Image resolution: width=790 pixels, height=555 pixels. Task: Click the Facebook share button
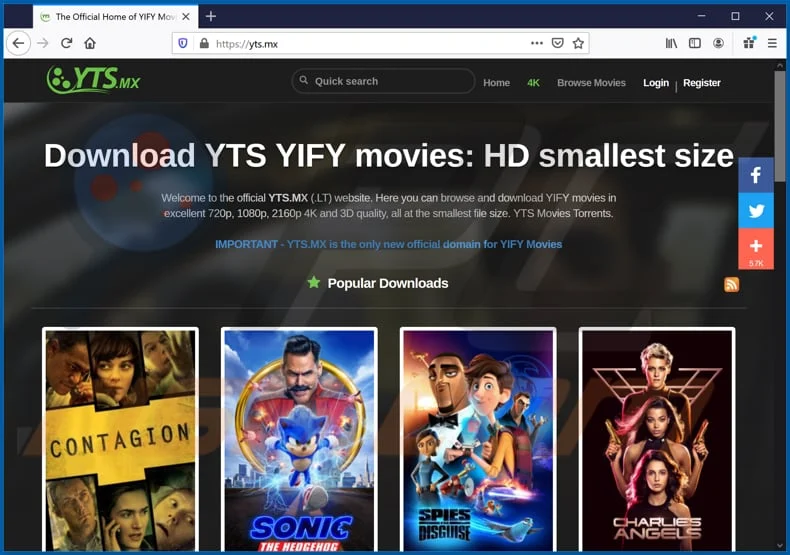pyautogui.click(x=755, y=175)
